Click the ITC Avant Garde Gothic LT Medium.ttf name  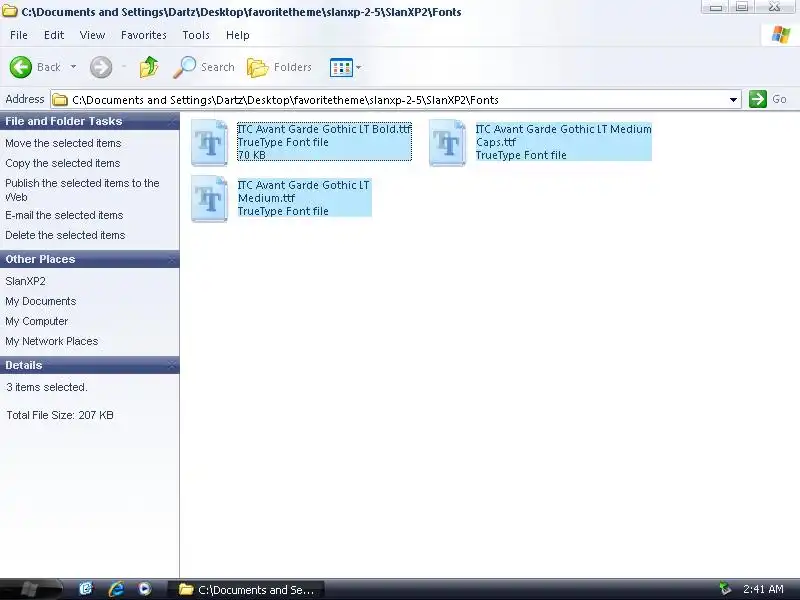304,191
